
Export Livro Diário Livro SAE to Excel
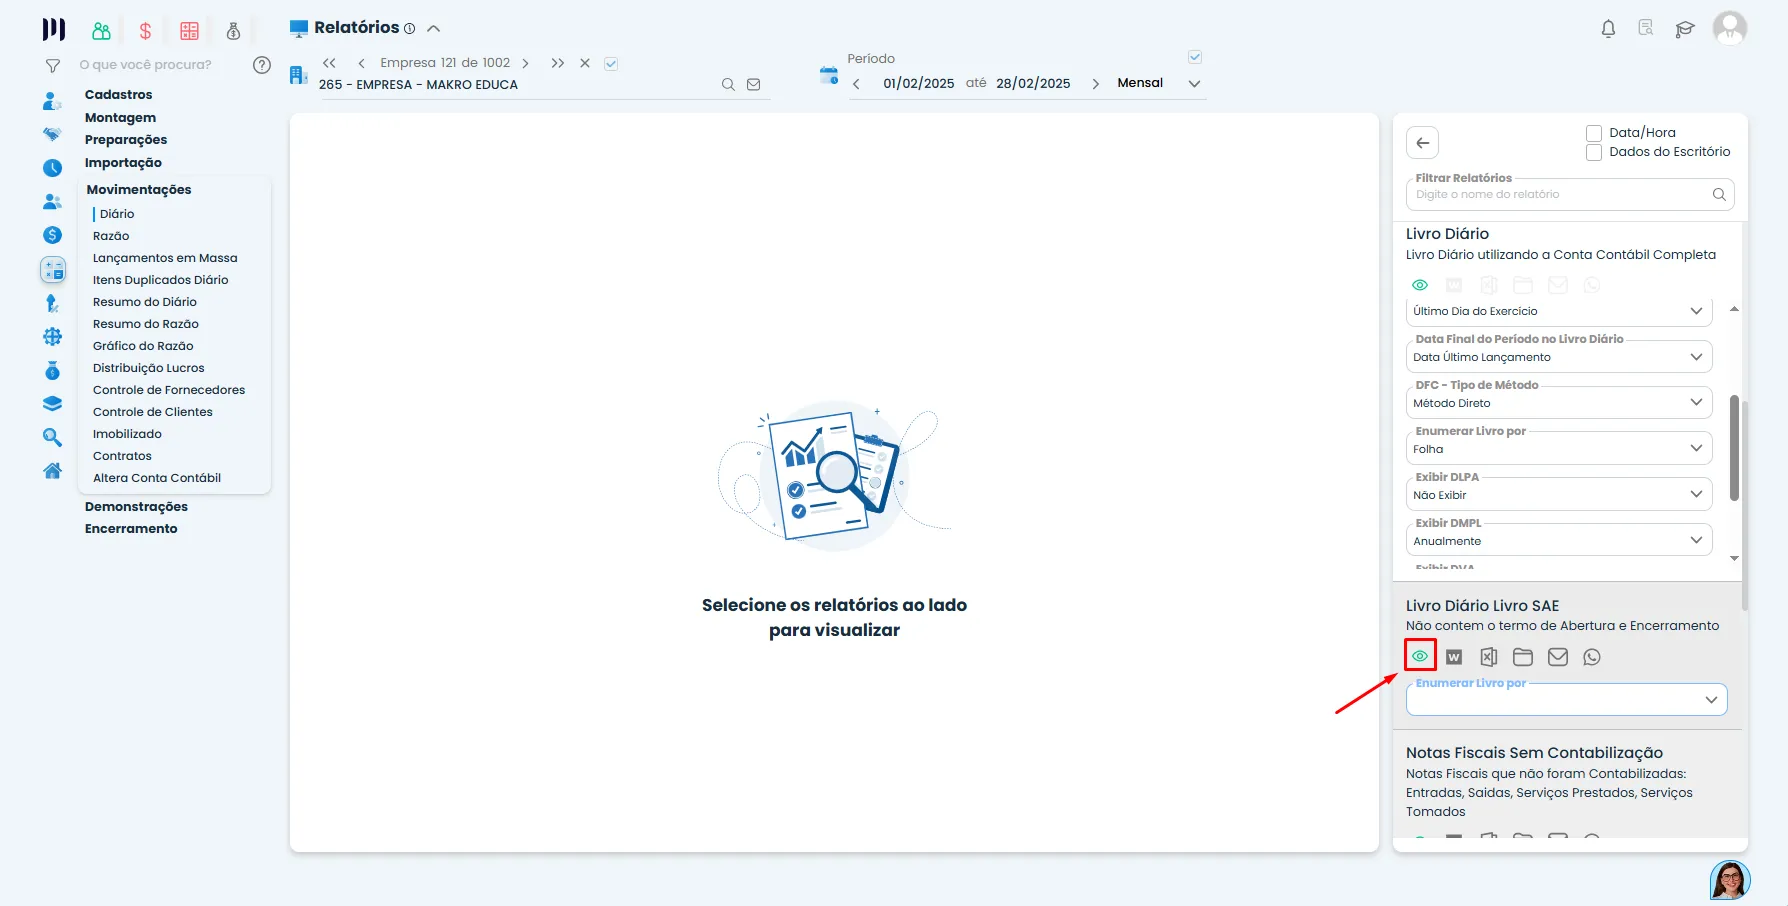tap(1489, 657)
